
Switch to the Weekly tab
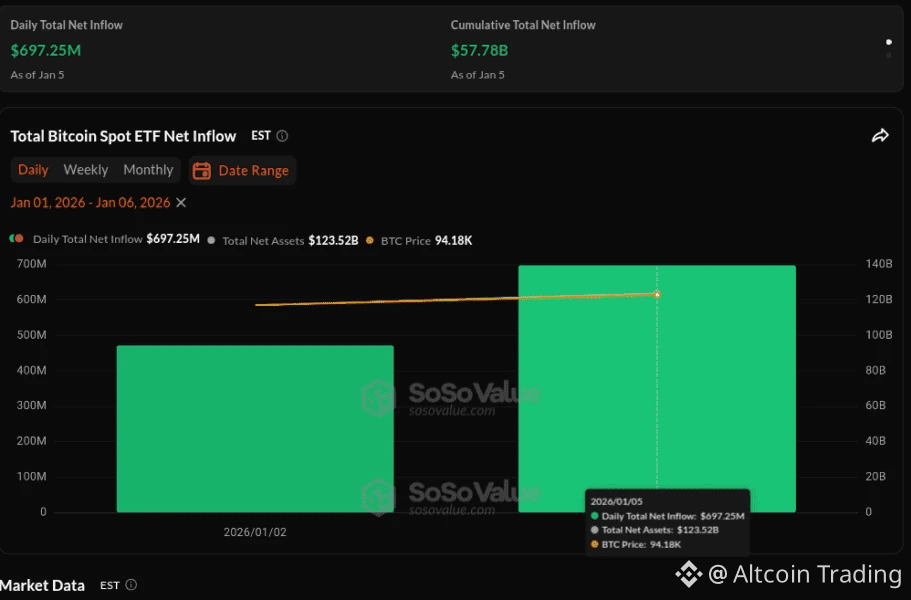click(86, 170)
